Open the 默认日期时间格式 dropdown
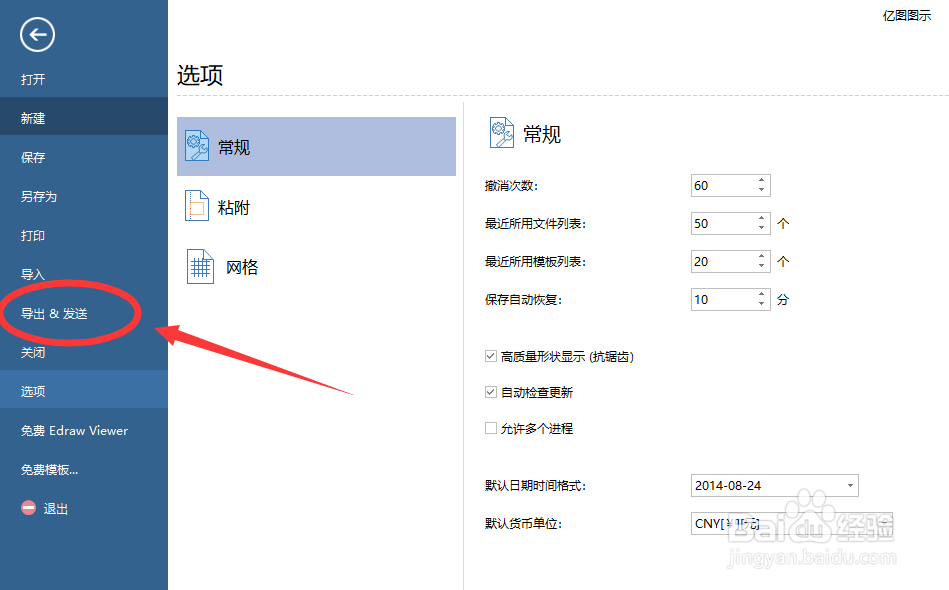This screenshot has width=949, height=590. pyautogui.click(x=849, y=485)
